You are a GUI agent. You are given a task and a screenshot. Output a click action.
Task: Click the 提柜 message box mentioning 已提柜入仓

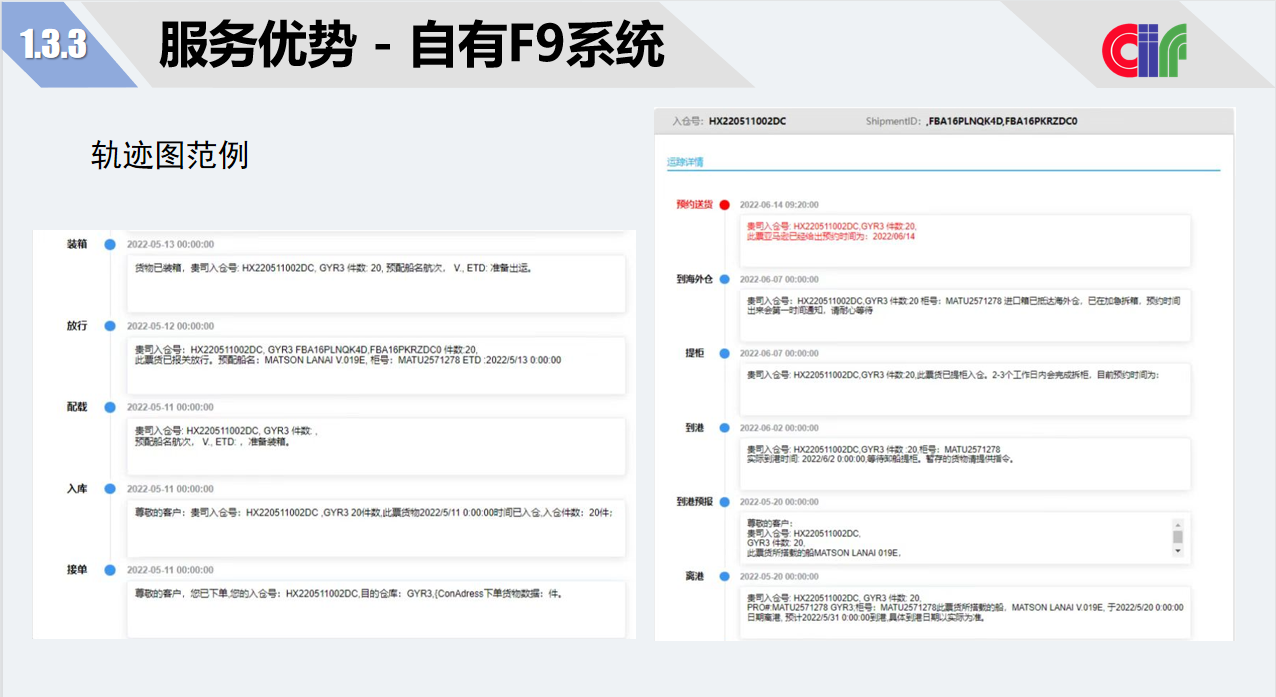coord(965,389)
